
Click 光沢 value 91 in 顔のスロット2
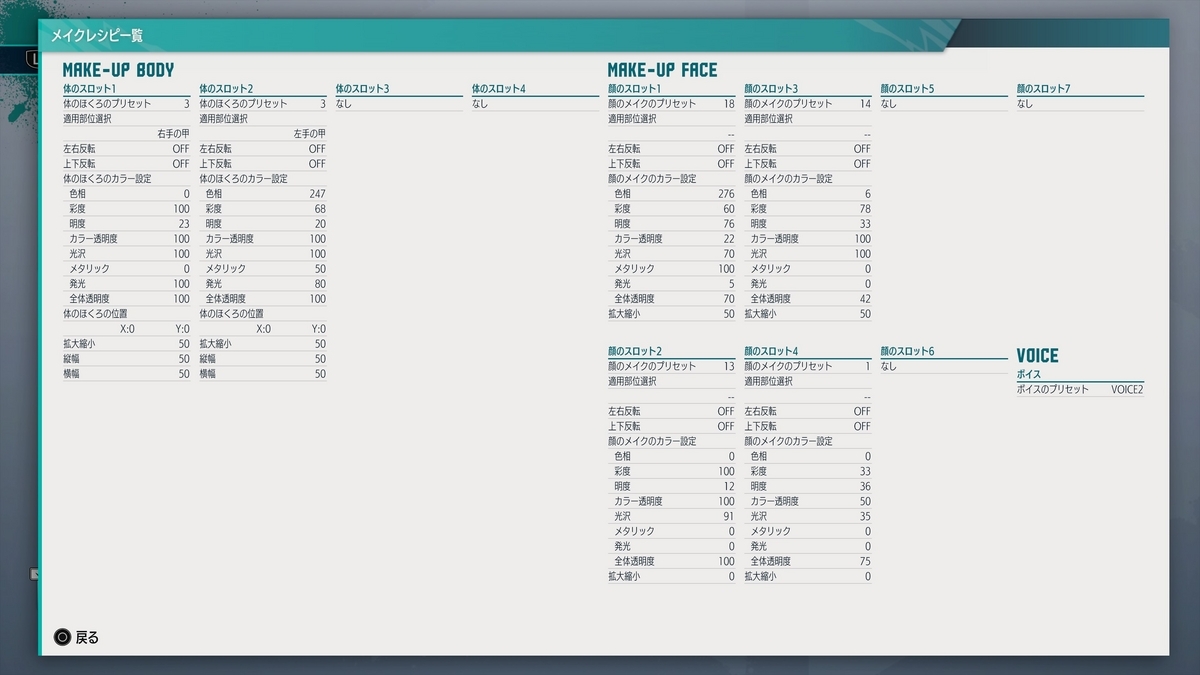(x=729, y=517)
